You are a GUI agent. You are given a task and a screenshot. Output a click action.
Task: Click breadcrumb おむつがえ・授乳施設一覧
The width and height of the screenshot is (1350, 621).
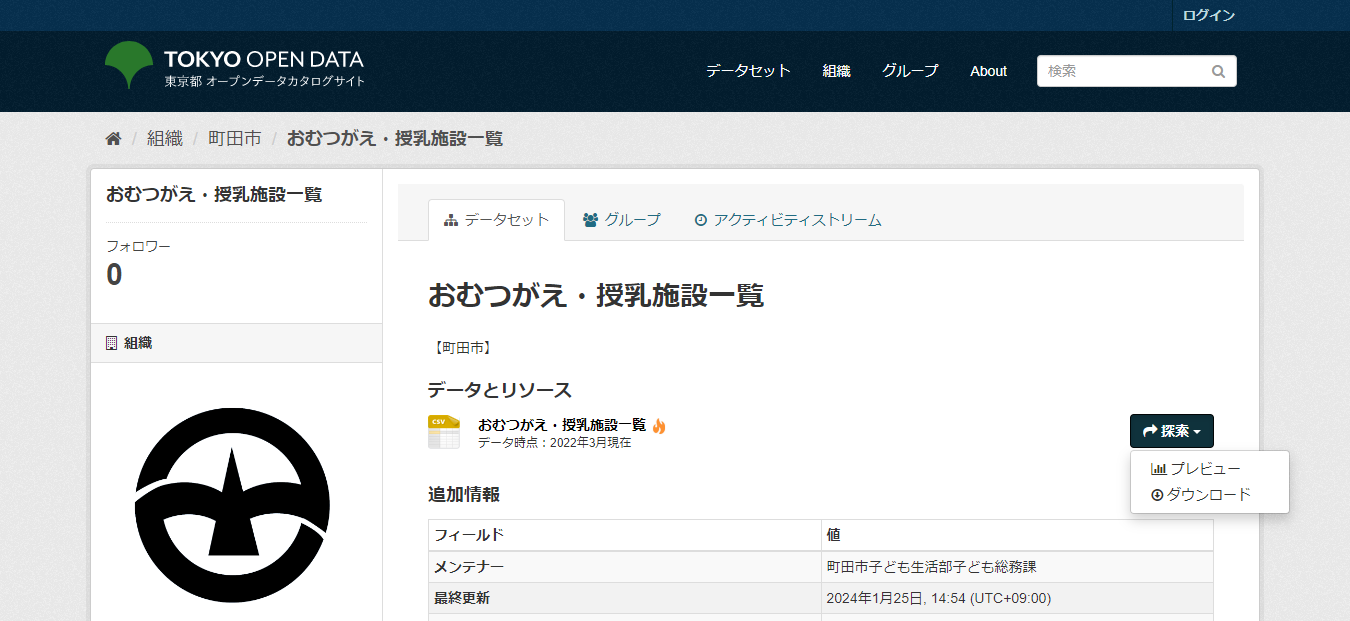point(395,139)
